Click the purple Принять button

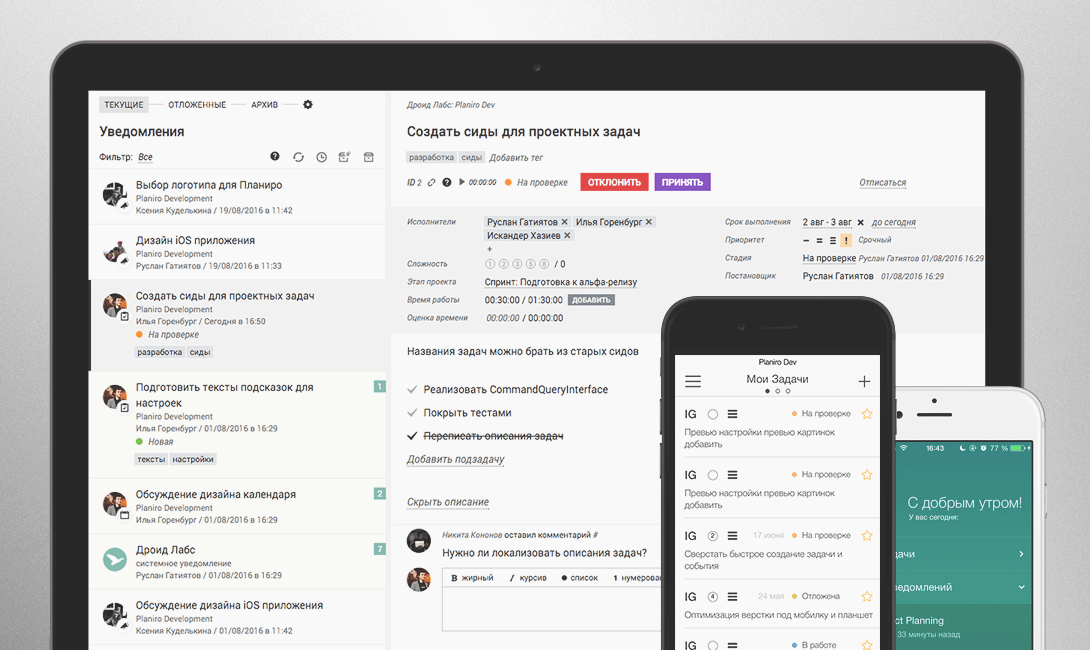click(682, 182)
